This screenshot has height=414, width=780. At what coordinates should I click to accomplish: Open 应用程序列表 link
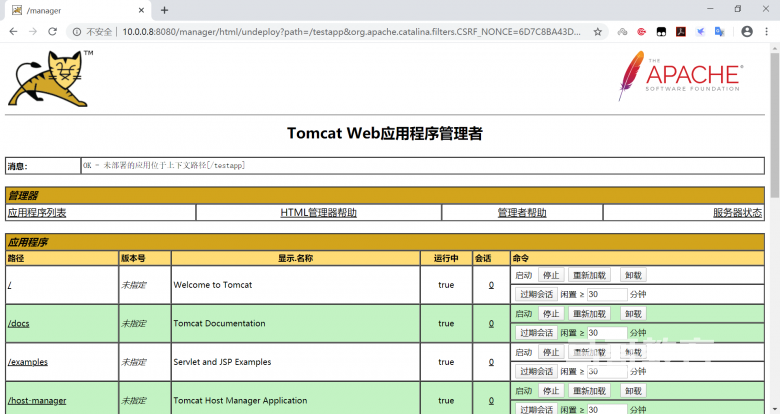(x=37, y=213)
